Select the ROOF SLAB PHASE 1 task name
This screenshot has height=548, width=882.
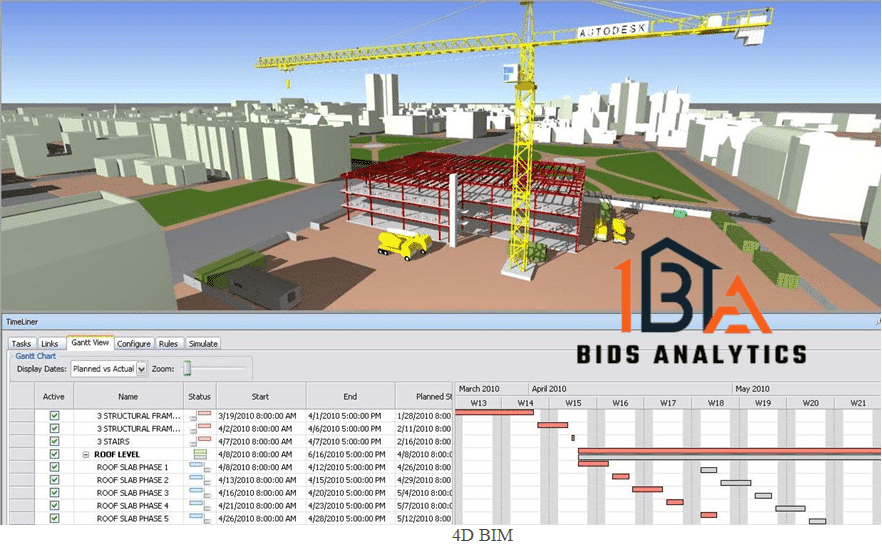pos(133,467)
